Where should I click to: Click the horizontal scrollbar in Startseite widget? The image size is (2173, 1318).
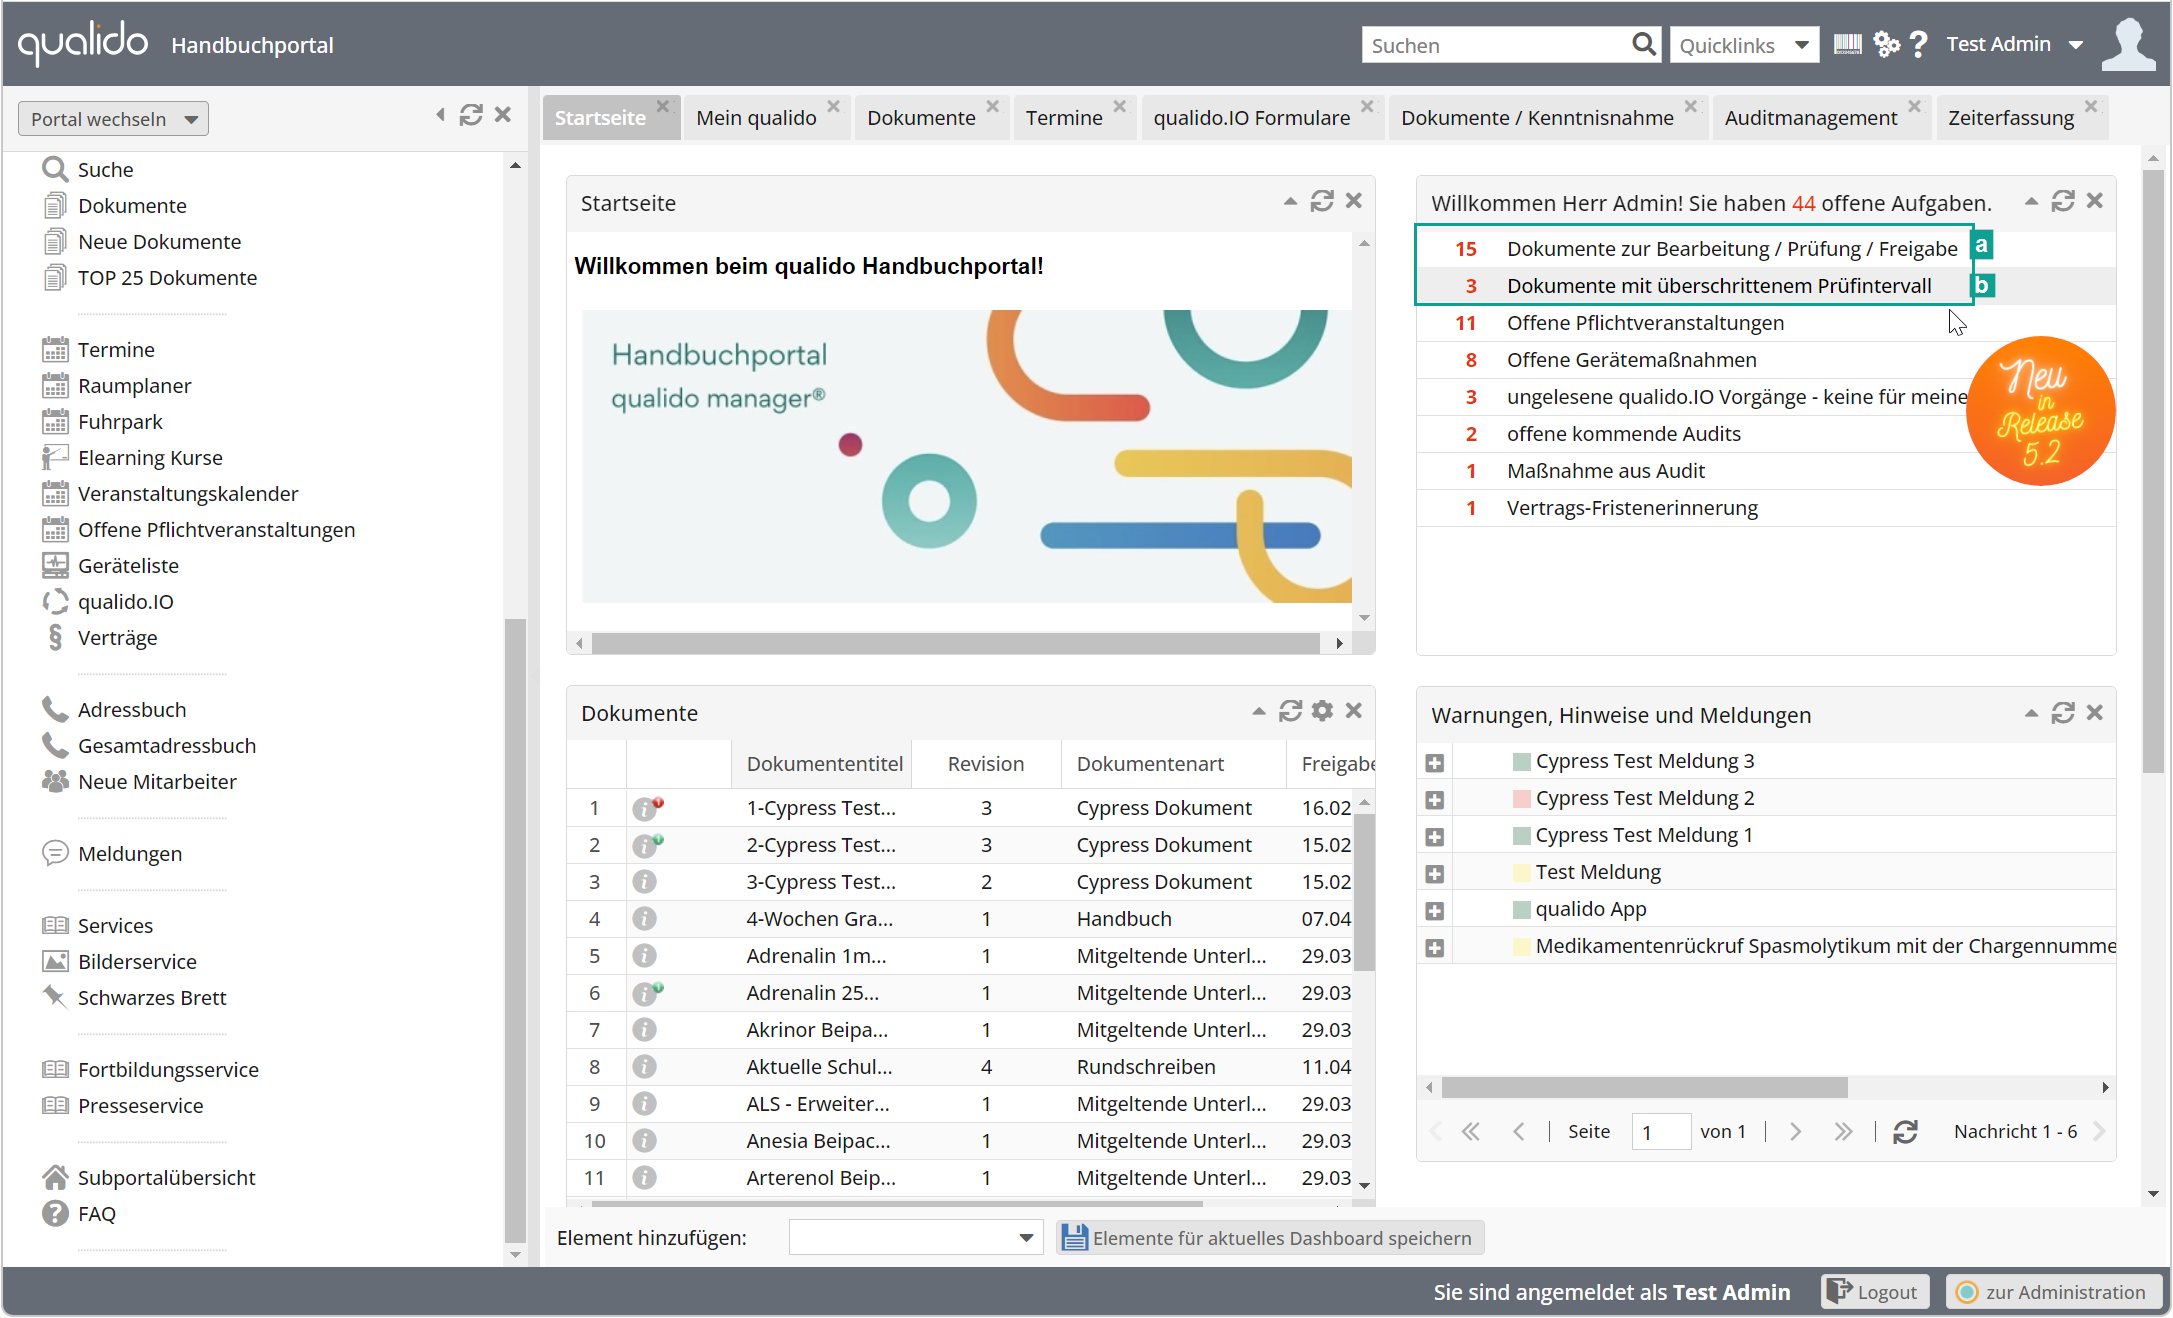(955, 643)
